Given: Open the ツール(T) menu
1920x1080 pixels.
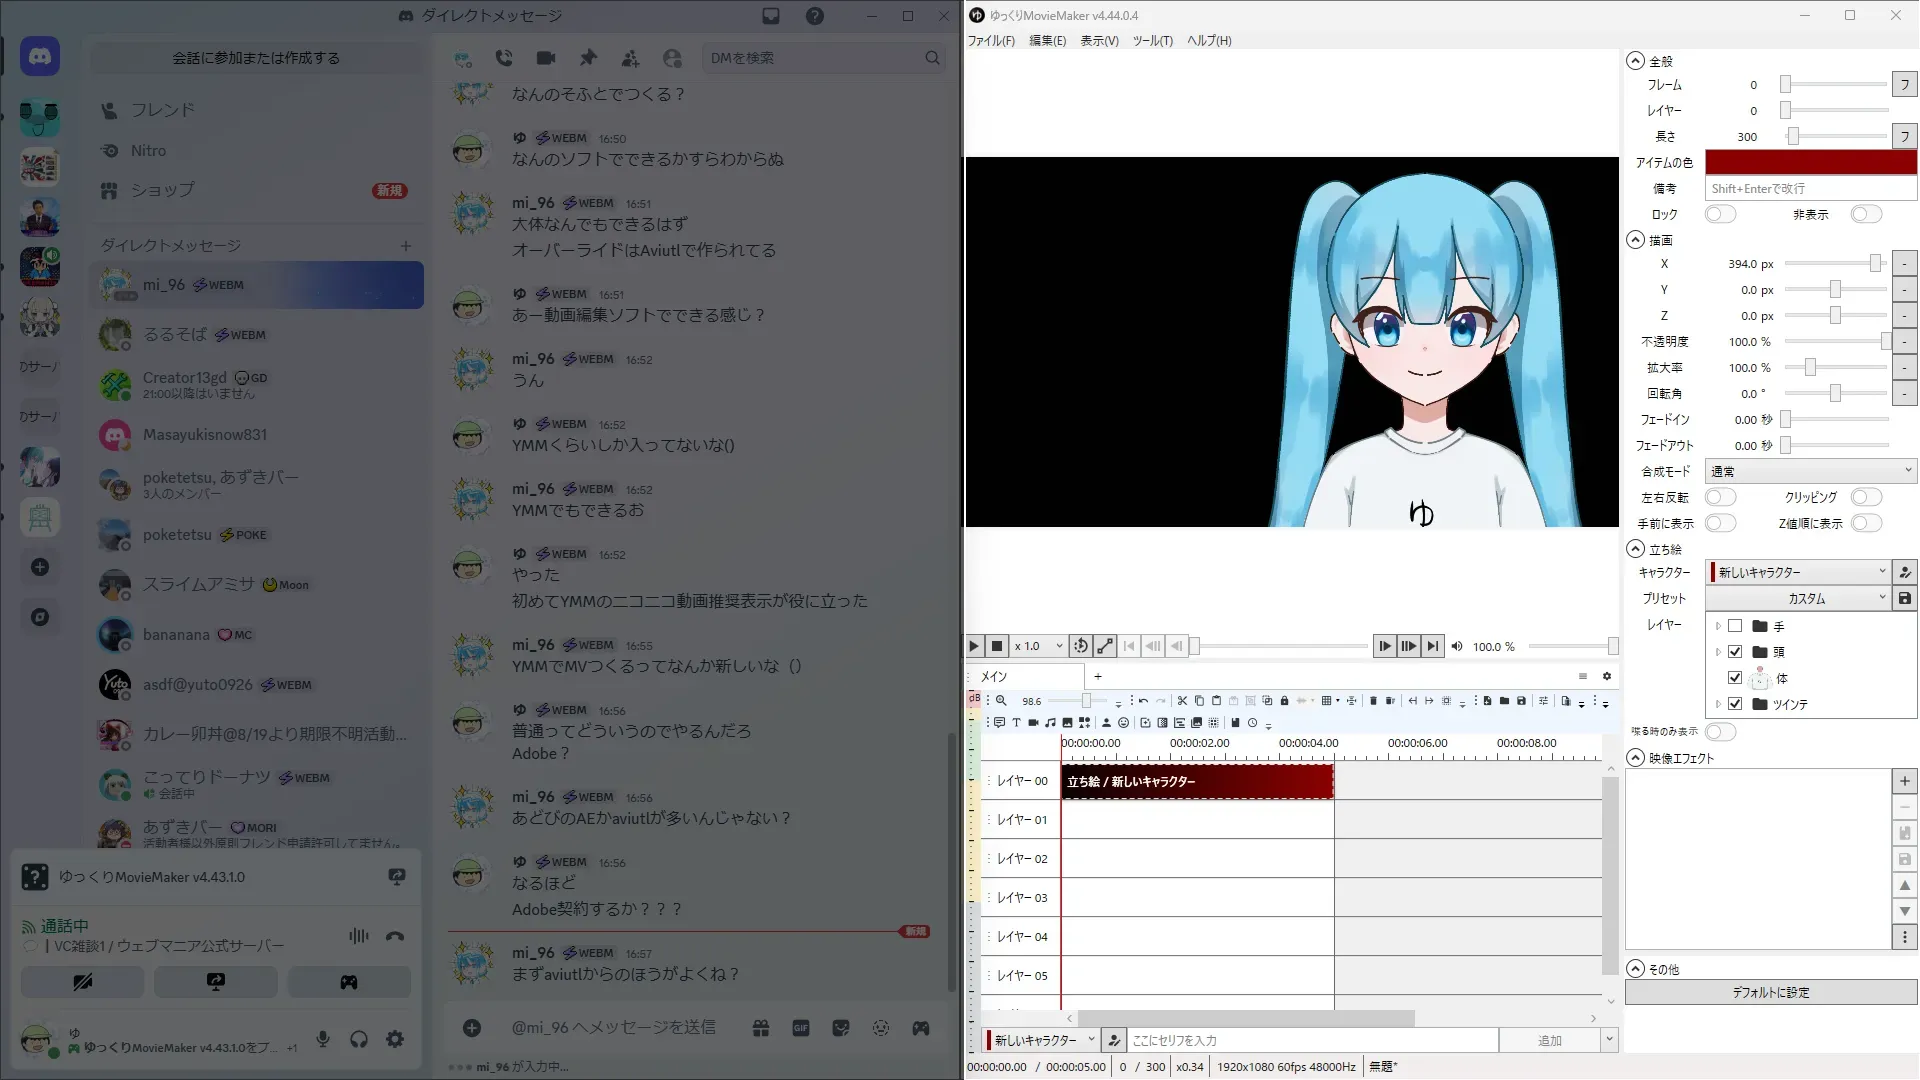Looking at the screenshot, I should (x=1152, y=41).
